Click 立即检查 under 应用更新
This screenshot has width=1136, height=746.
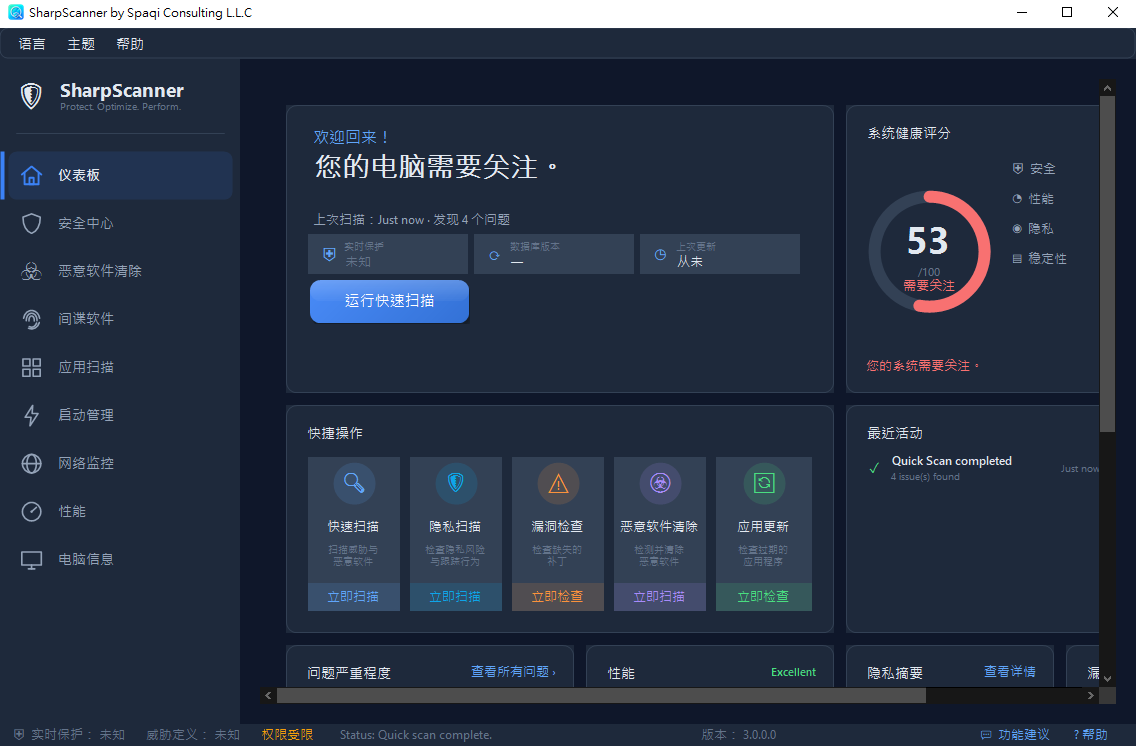[x=764, y=597]
